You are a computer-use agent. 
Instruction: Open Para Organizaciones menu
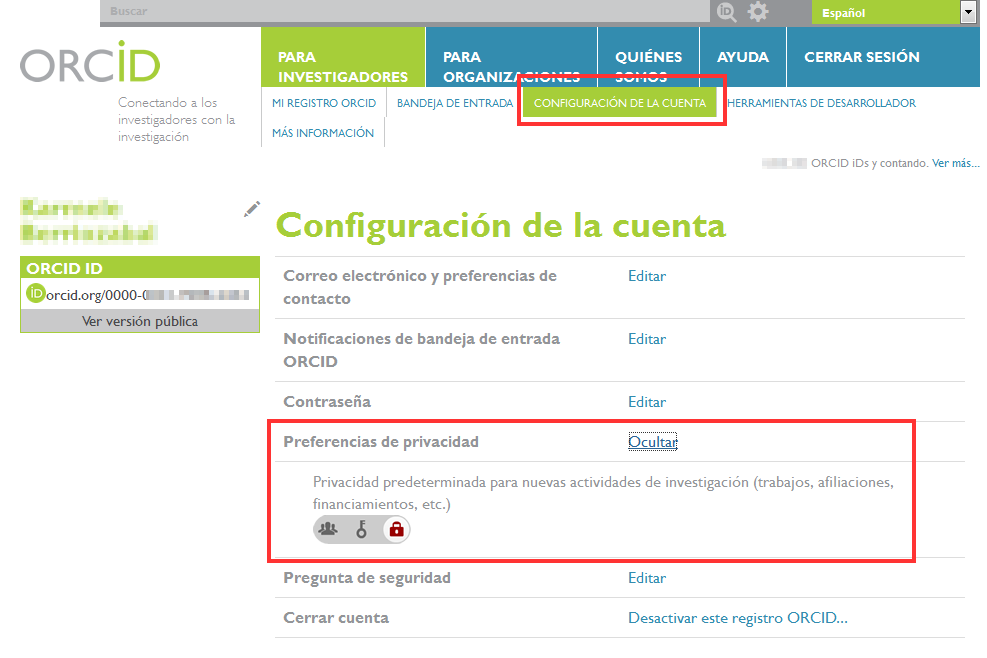tap(511, 57)
